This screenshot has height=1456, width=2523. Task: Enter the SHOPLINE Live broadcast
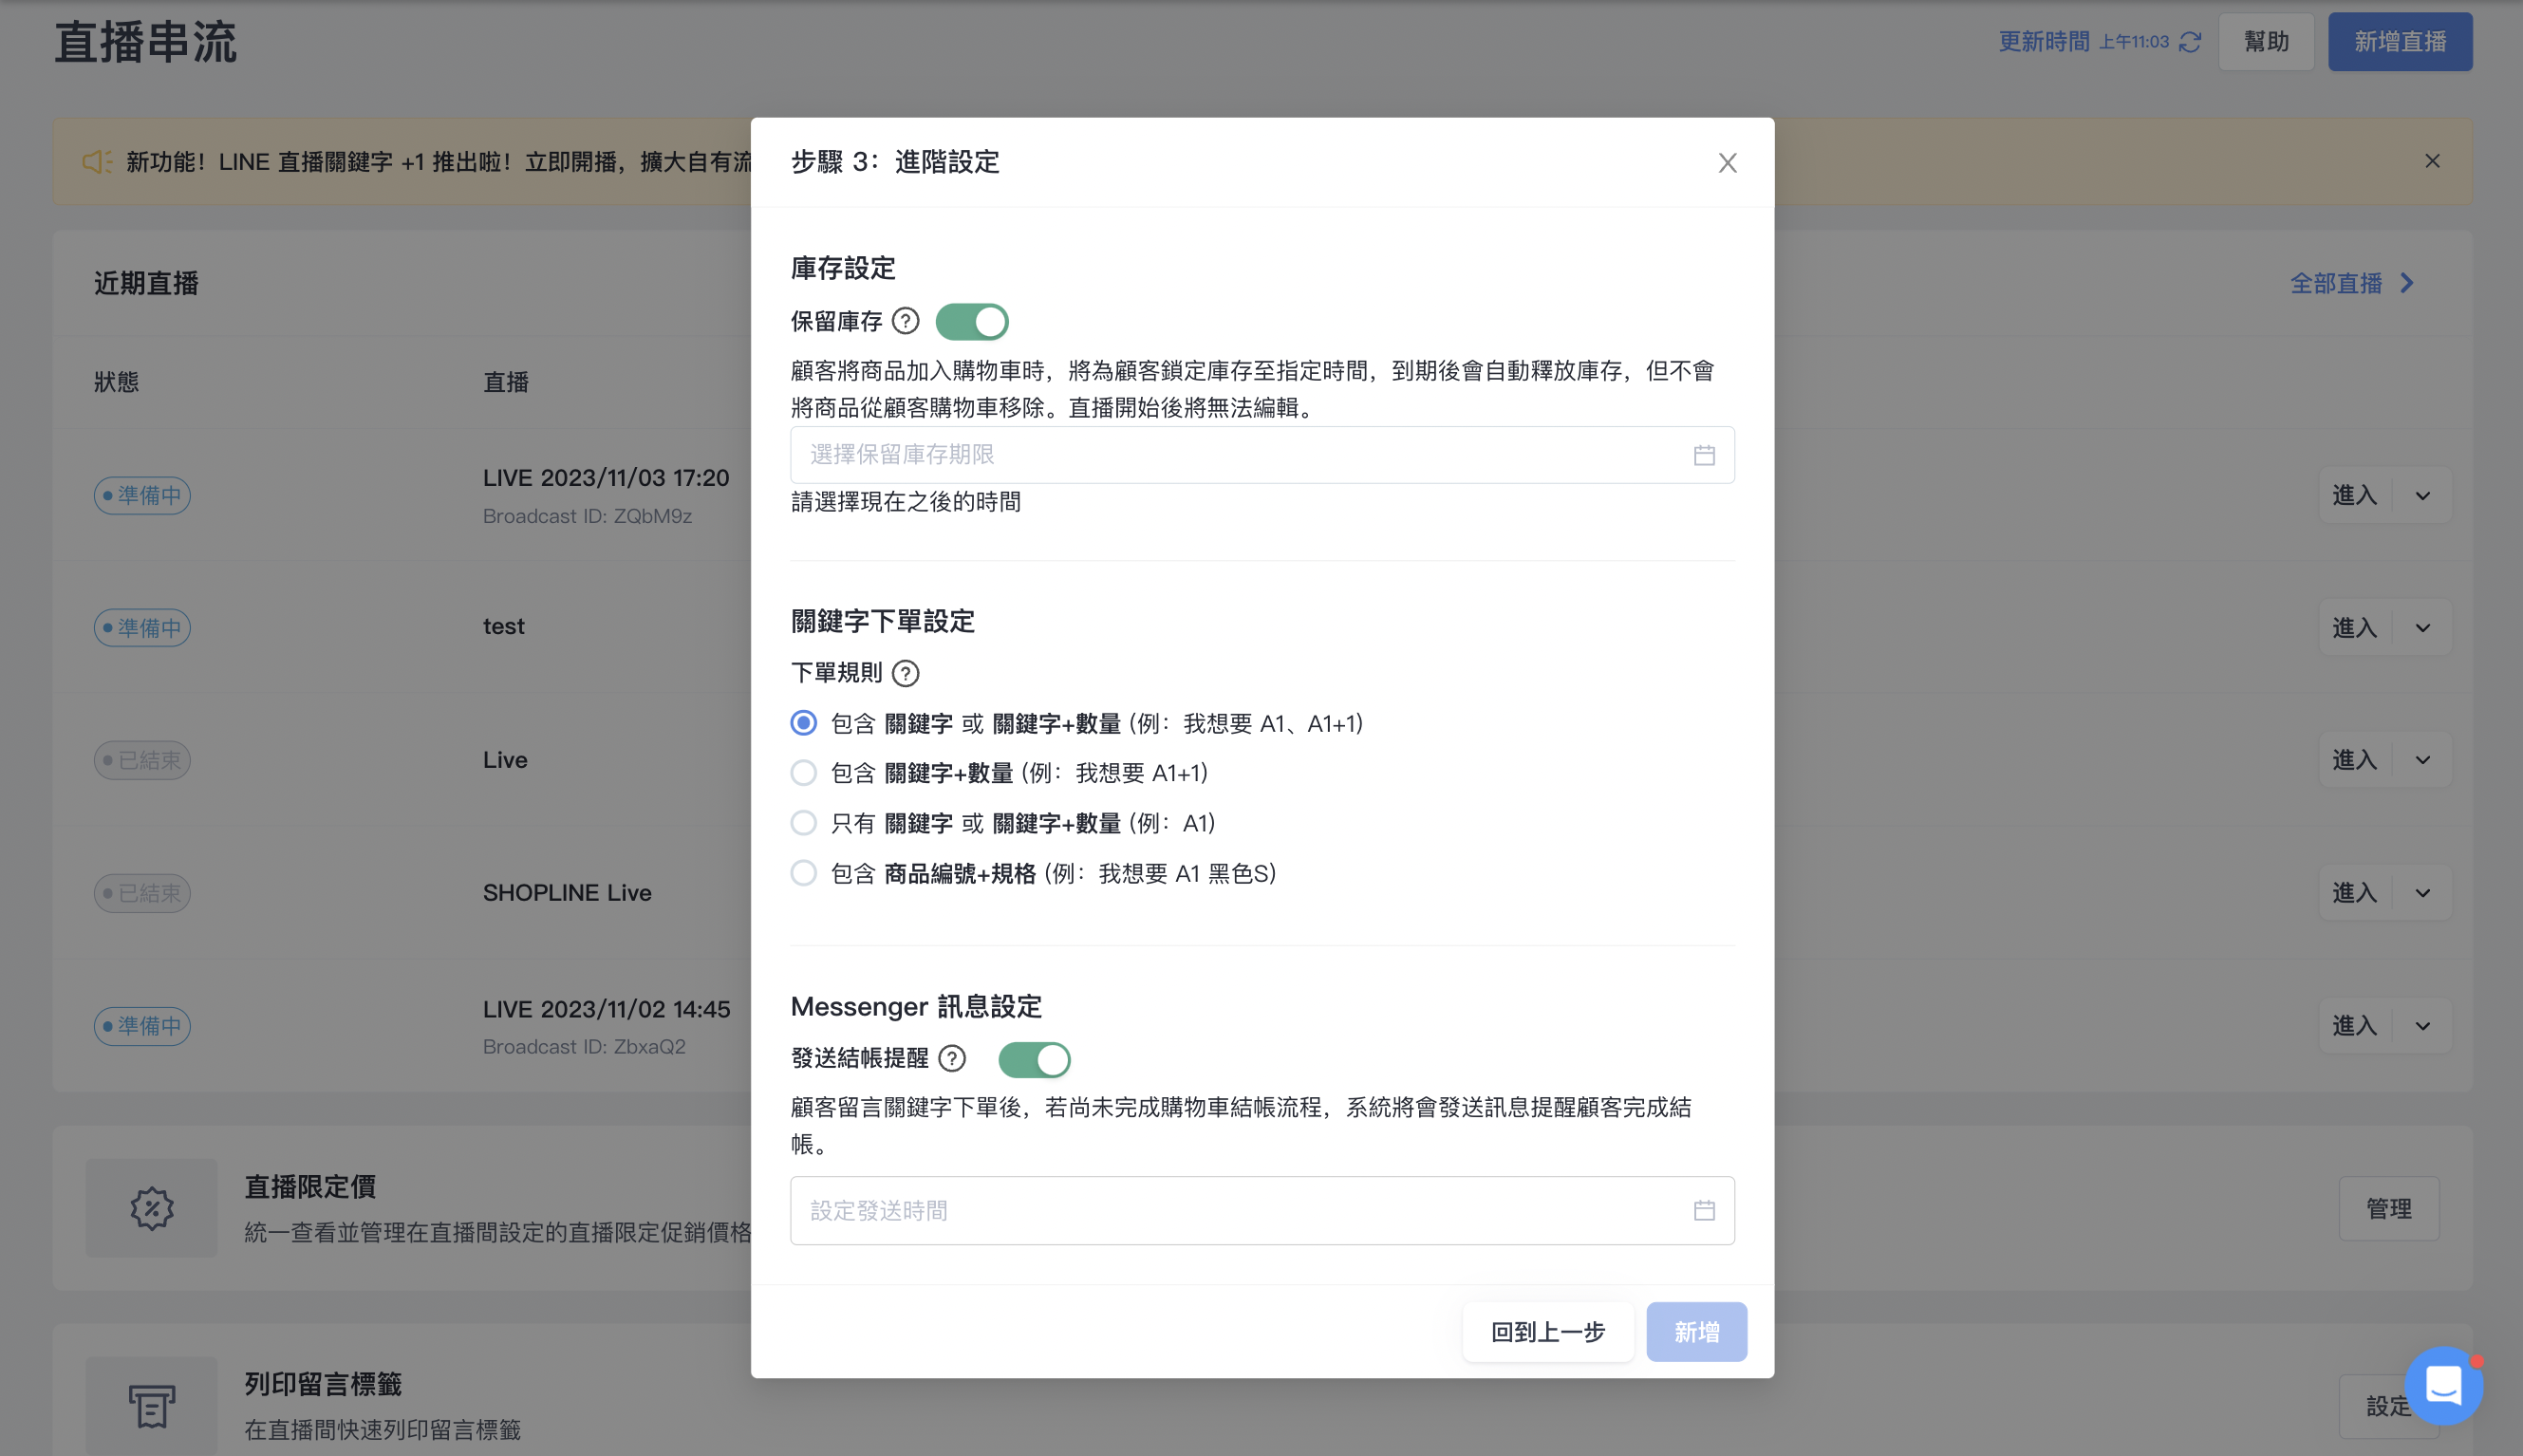[2354, 893]
